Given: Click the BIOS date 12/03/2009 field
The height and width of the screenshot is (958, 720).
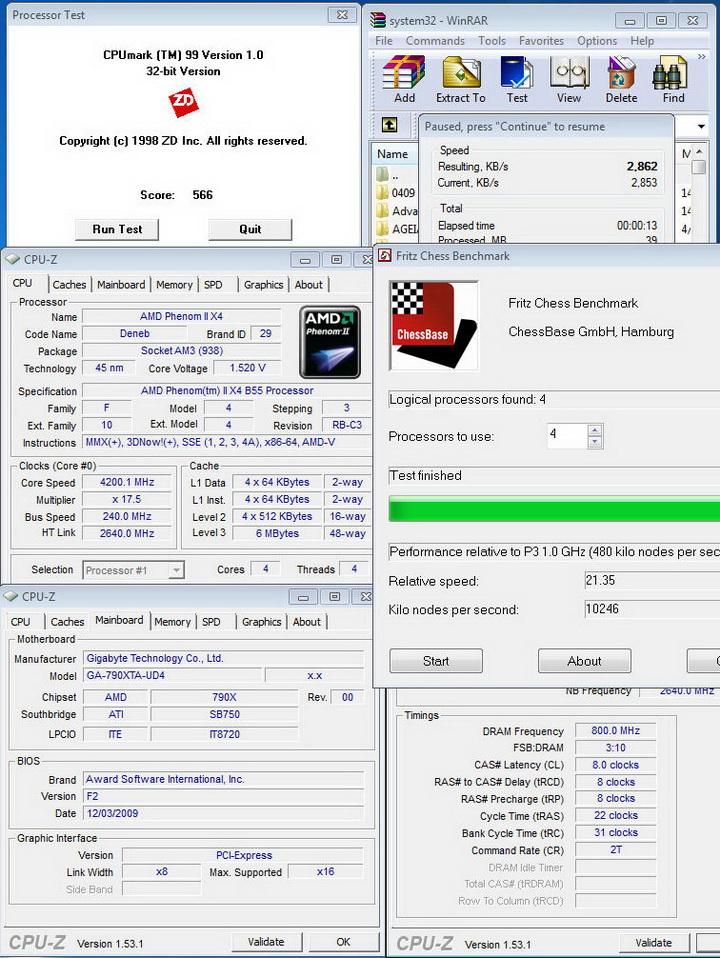Looking at the screenshot, I should pos(223,813).
